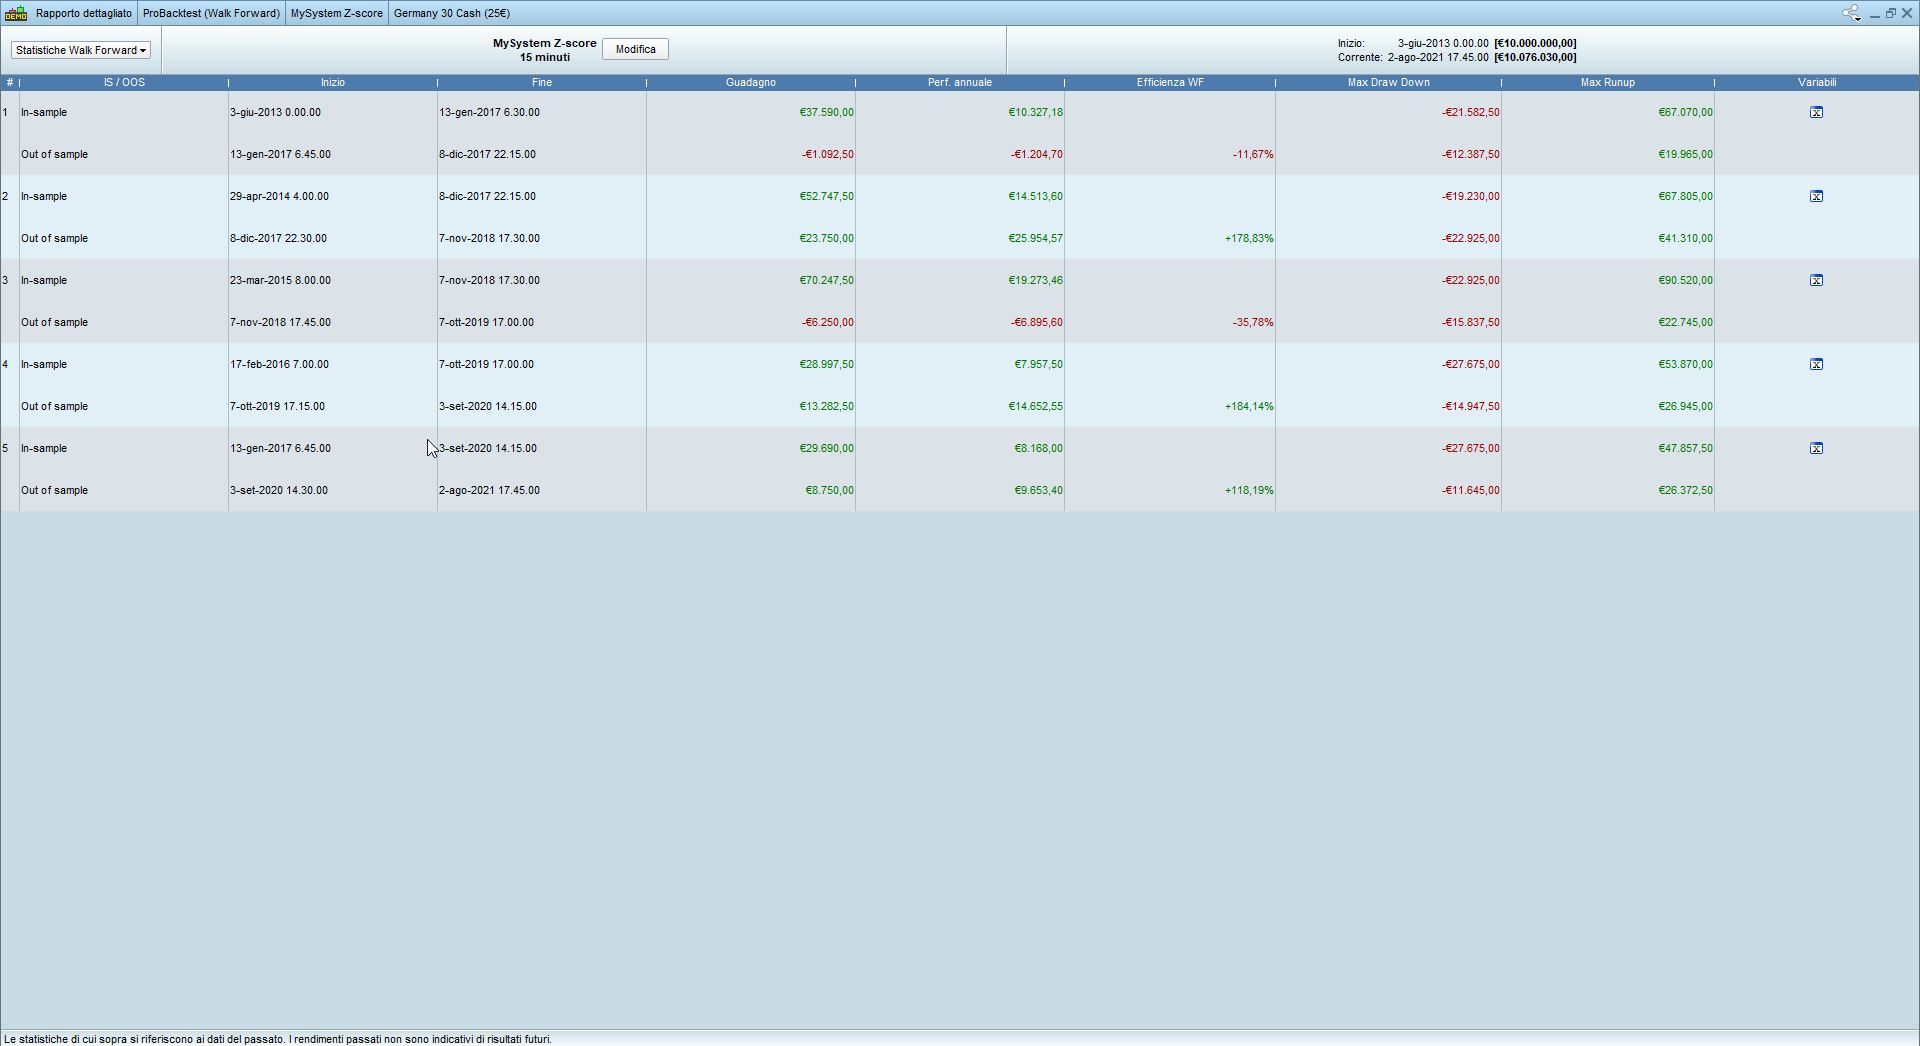This screenshot has height=1046, width=1920.
Task: Select Out of sample row starting 7-ott-2019 17.15.00
Action: click(959, 406)
